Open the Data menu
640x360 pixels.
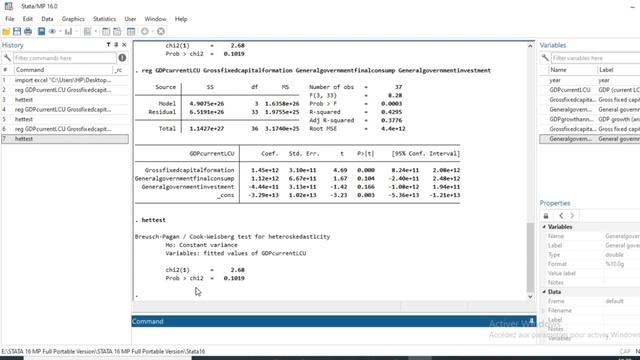[47, 19]
